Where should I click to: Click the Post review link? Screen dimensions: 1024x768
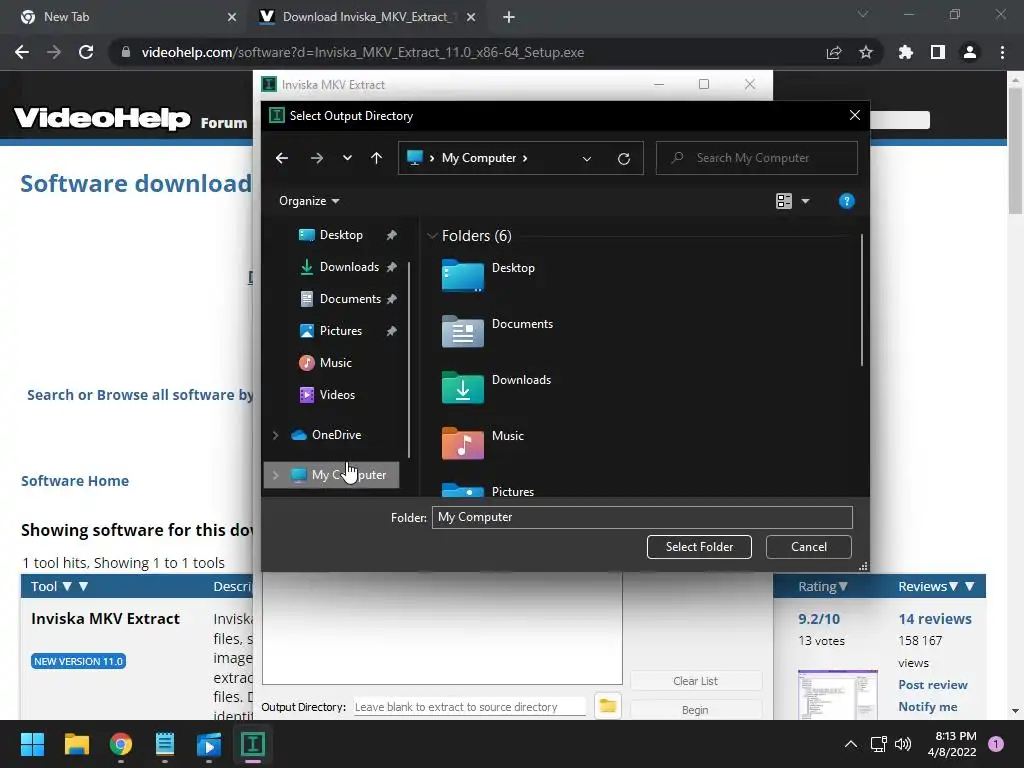(933, 684)
